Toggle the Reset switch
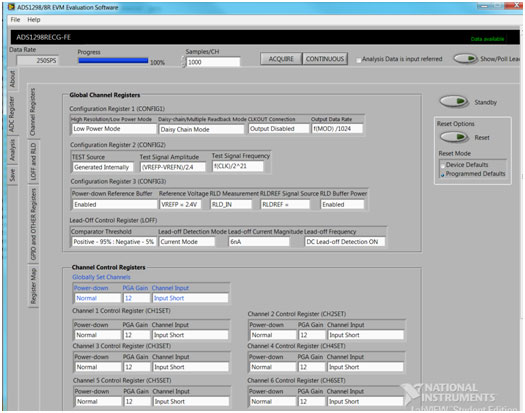525x413 pixels. [453, 137]
